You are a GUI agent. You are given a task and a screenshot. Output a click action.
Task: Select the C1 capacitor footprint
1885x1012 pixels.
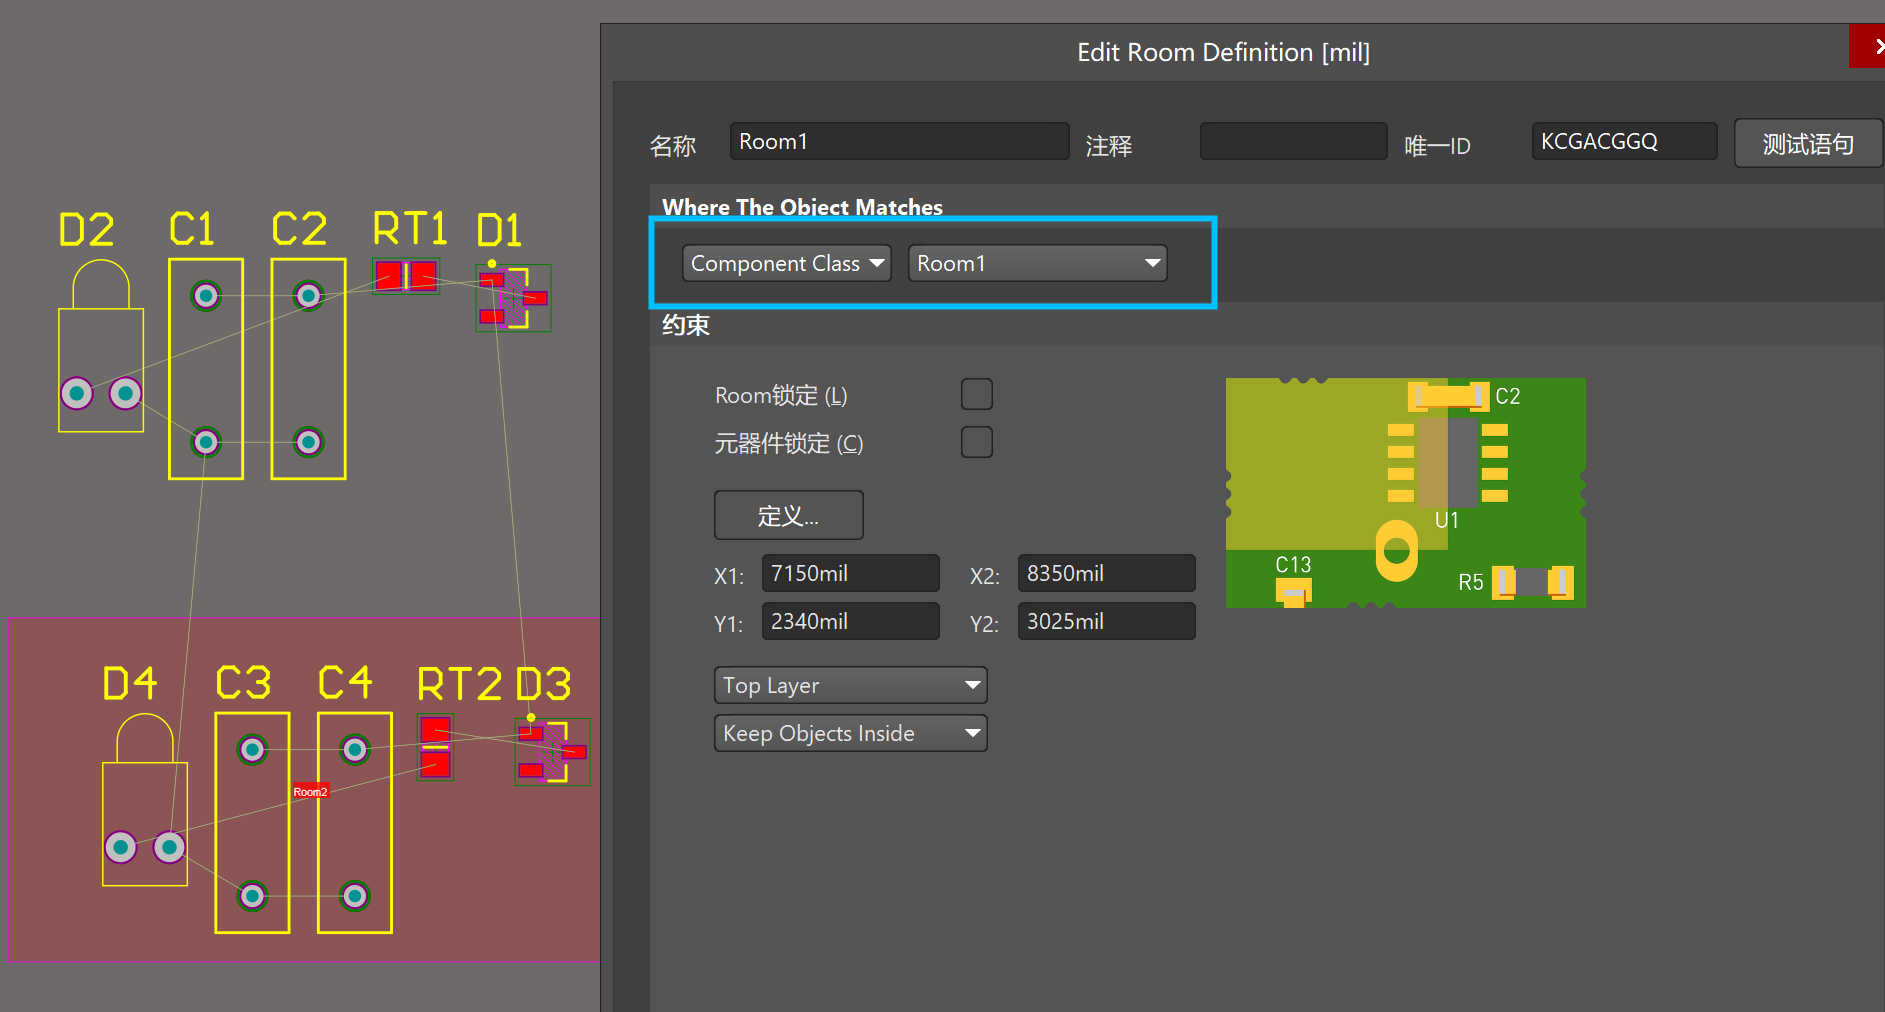(x=205, y=368)
